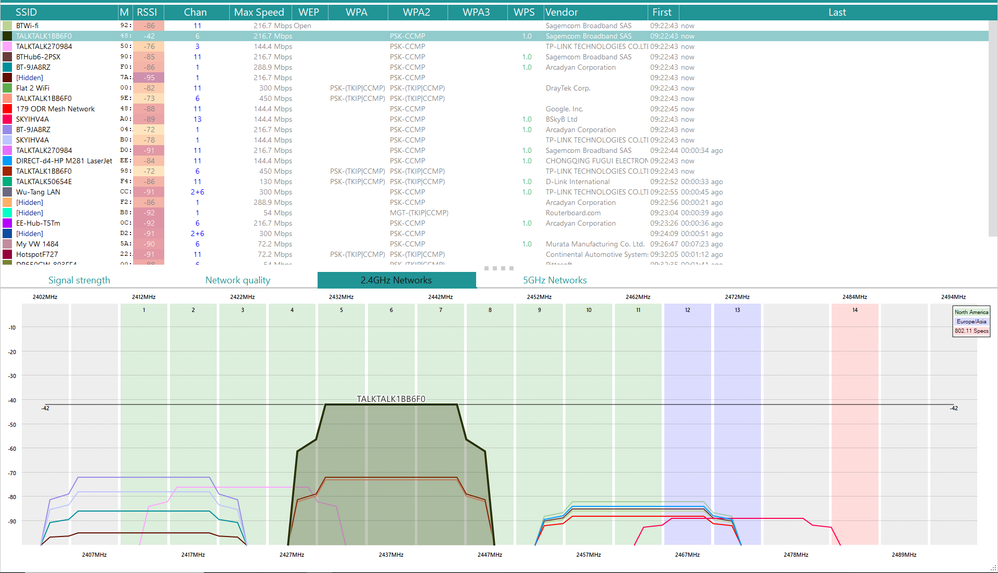Select the Flat 2 WiFi network name
This screenshot has width=998, height=573.
coord(32,88)
